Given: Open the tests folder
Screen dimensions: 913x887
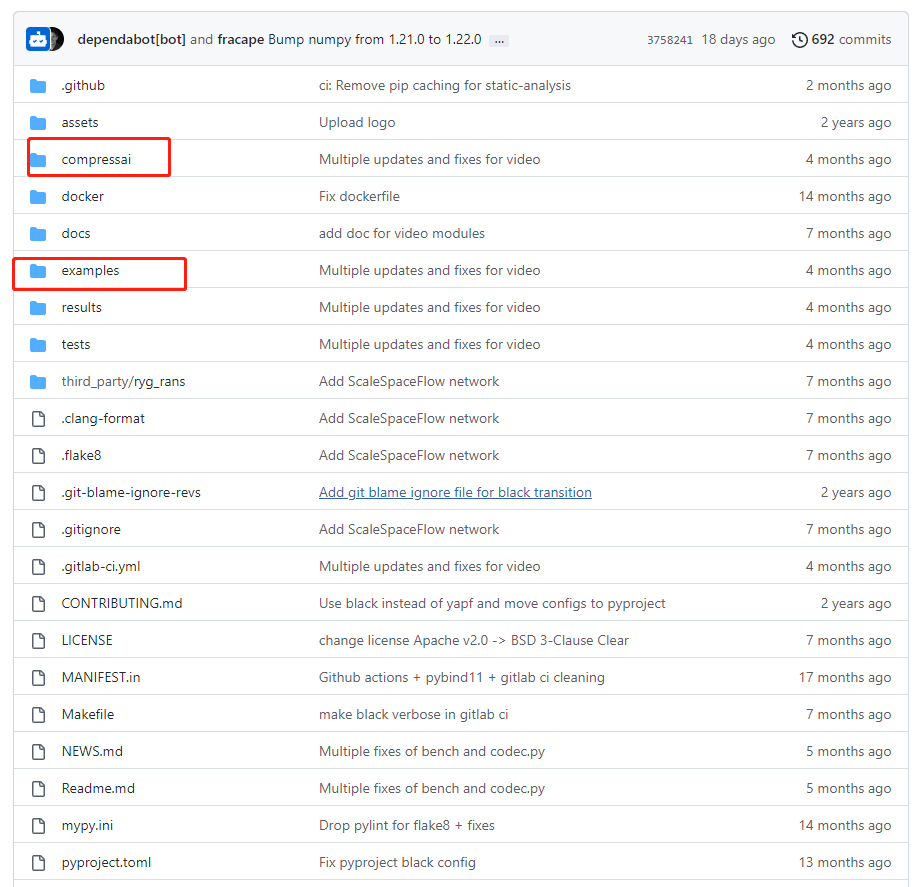Looking at the screenshot, I should pyautogui.click(x=76, y=344).
